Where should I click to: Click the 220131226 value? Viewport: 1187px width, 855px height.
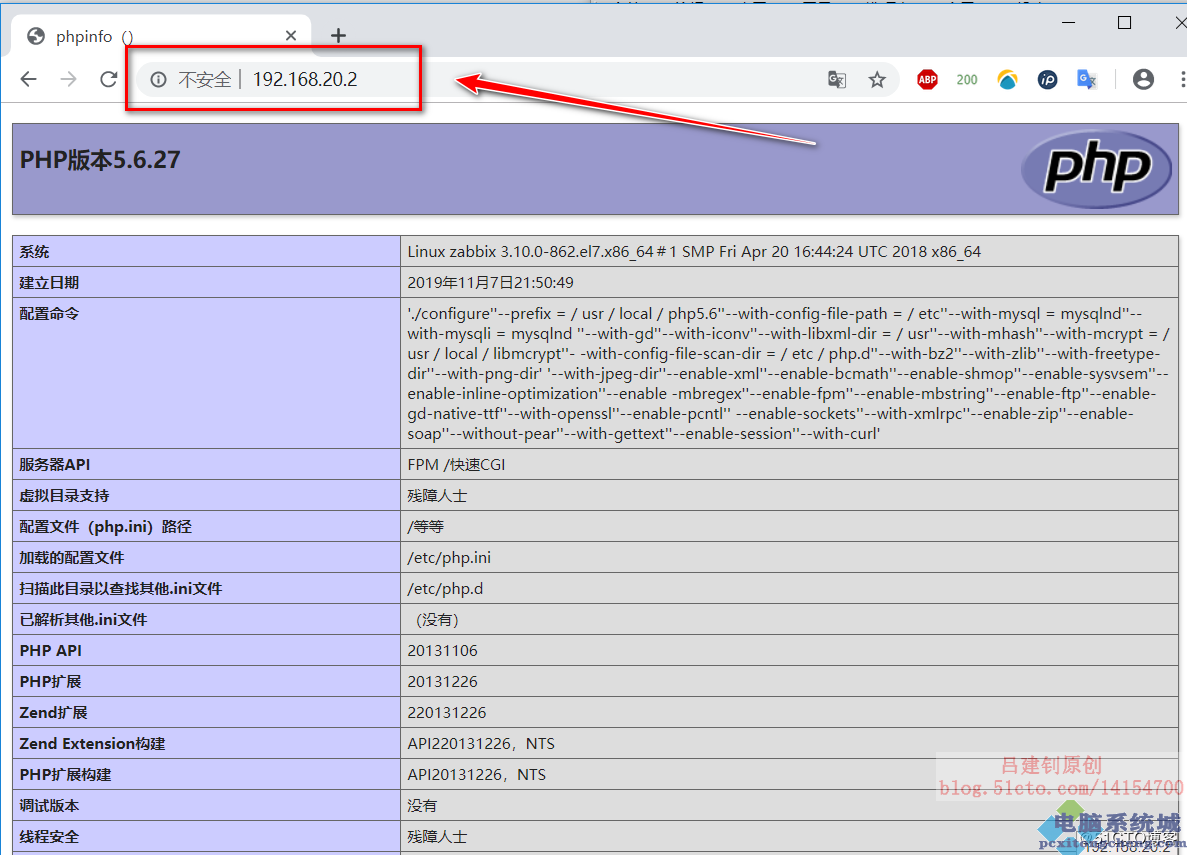(447, 713)
